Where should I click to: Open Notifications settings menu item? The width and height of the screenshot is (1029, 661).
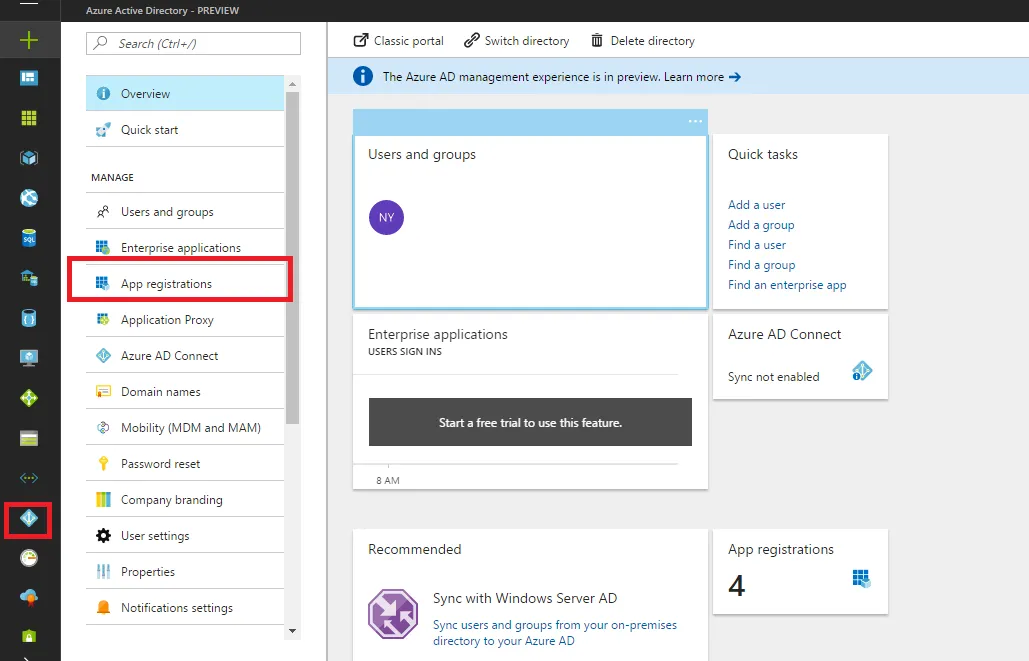[185, 608]
